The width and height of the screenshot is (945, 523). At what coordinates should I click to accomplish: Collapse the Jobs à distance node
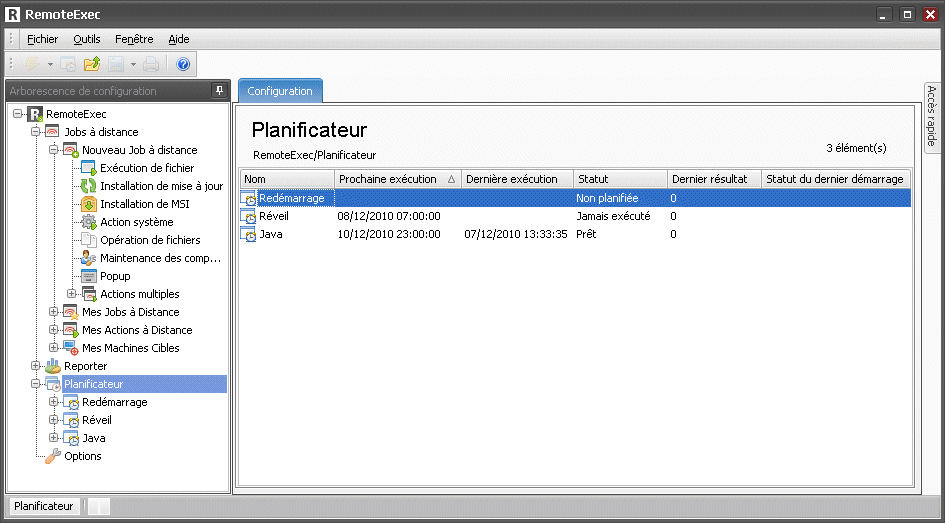(35, 131)
